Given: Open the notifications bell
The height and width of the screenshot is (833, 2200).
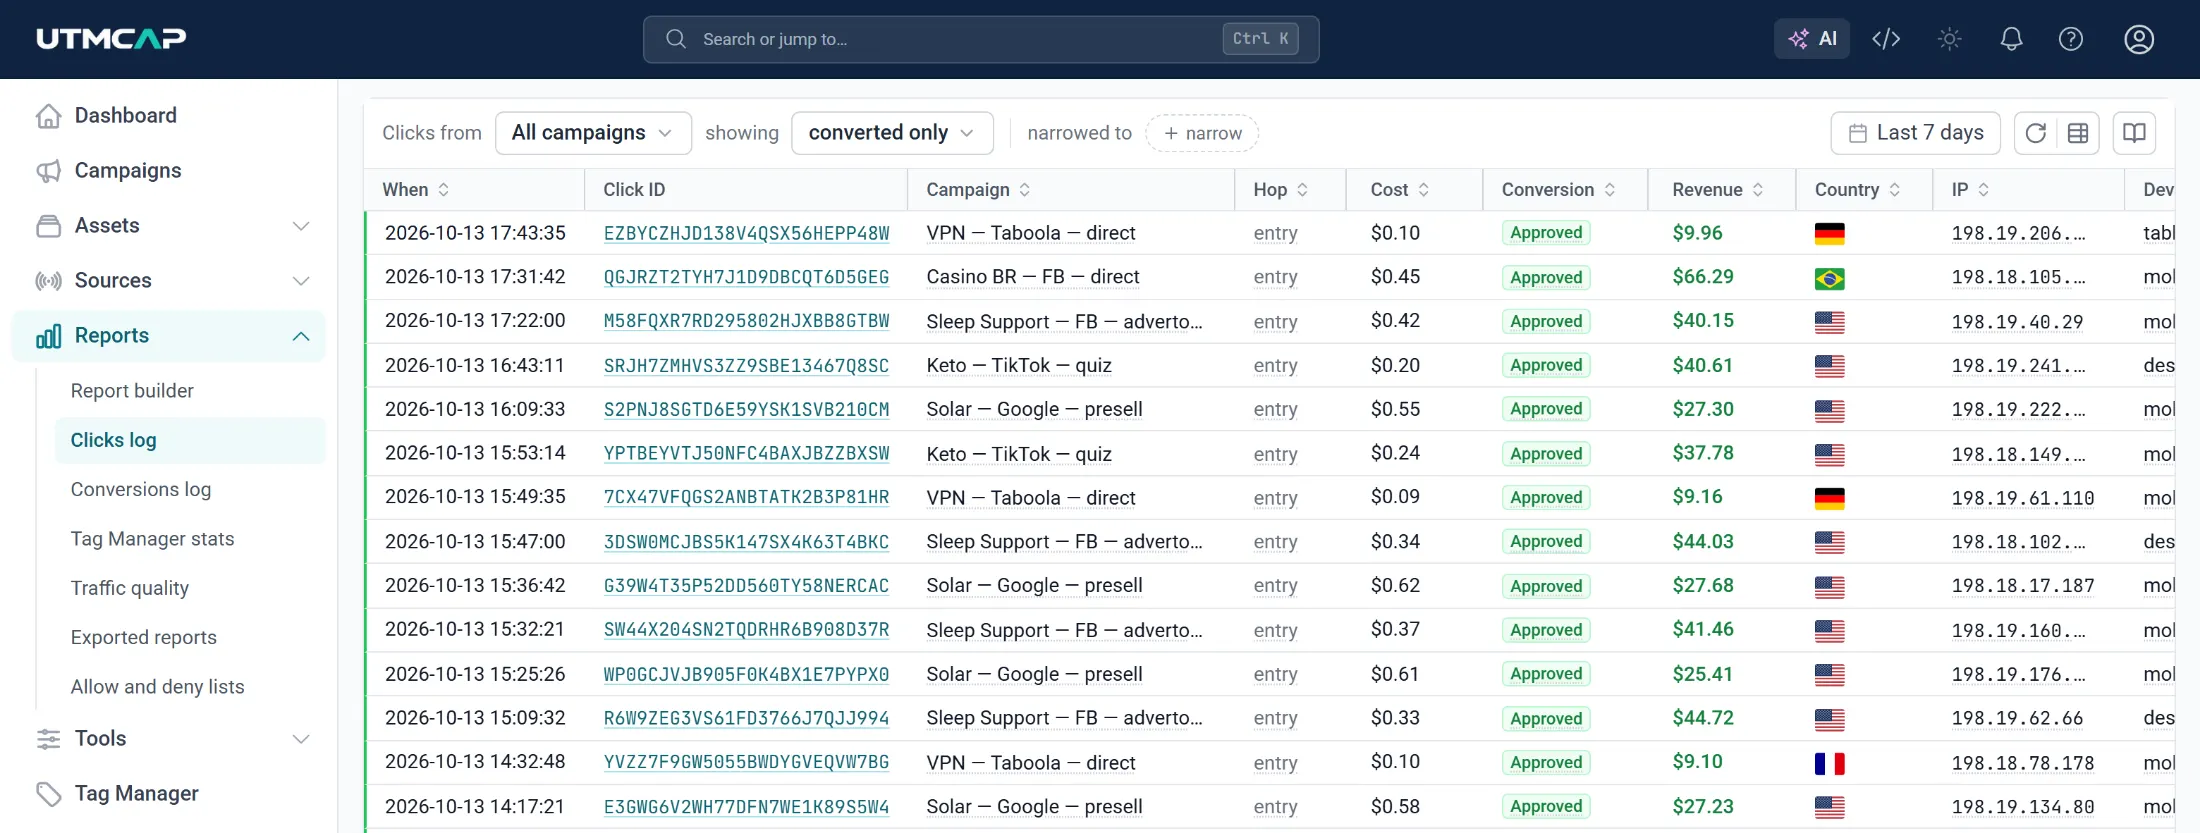Looking at the screenshot, I should (2011, 39).
